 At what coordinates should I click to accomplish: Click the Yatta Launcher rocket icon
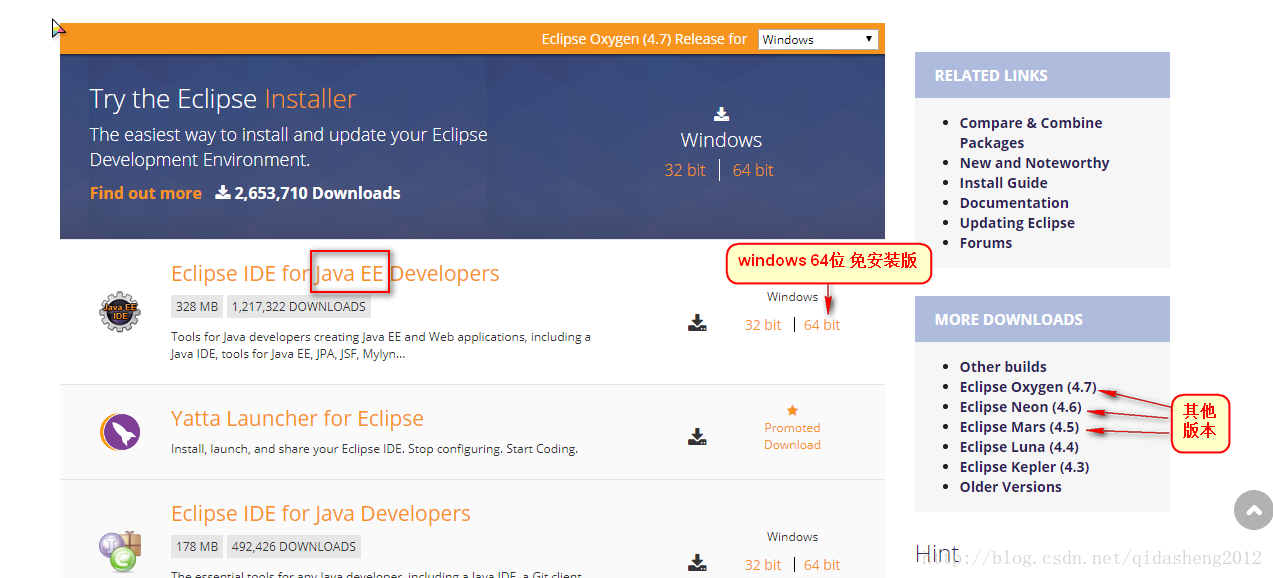pos(120,432)
